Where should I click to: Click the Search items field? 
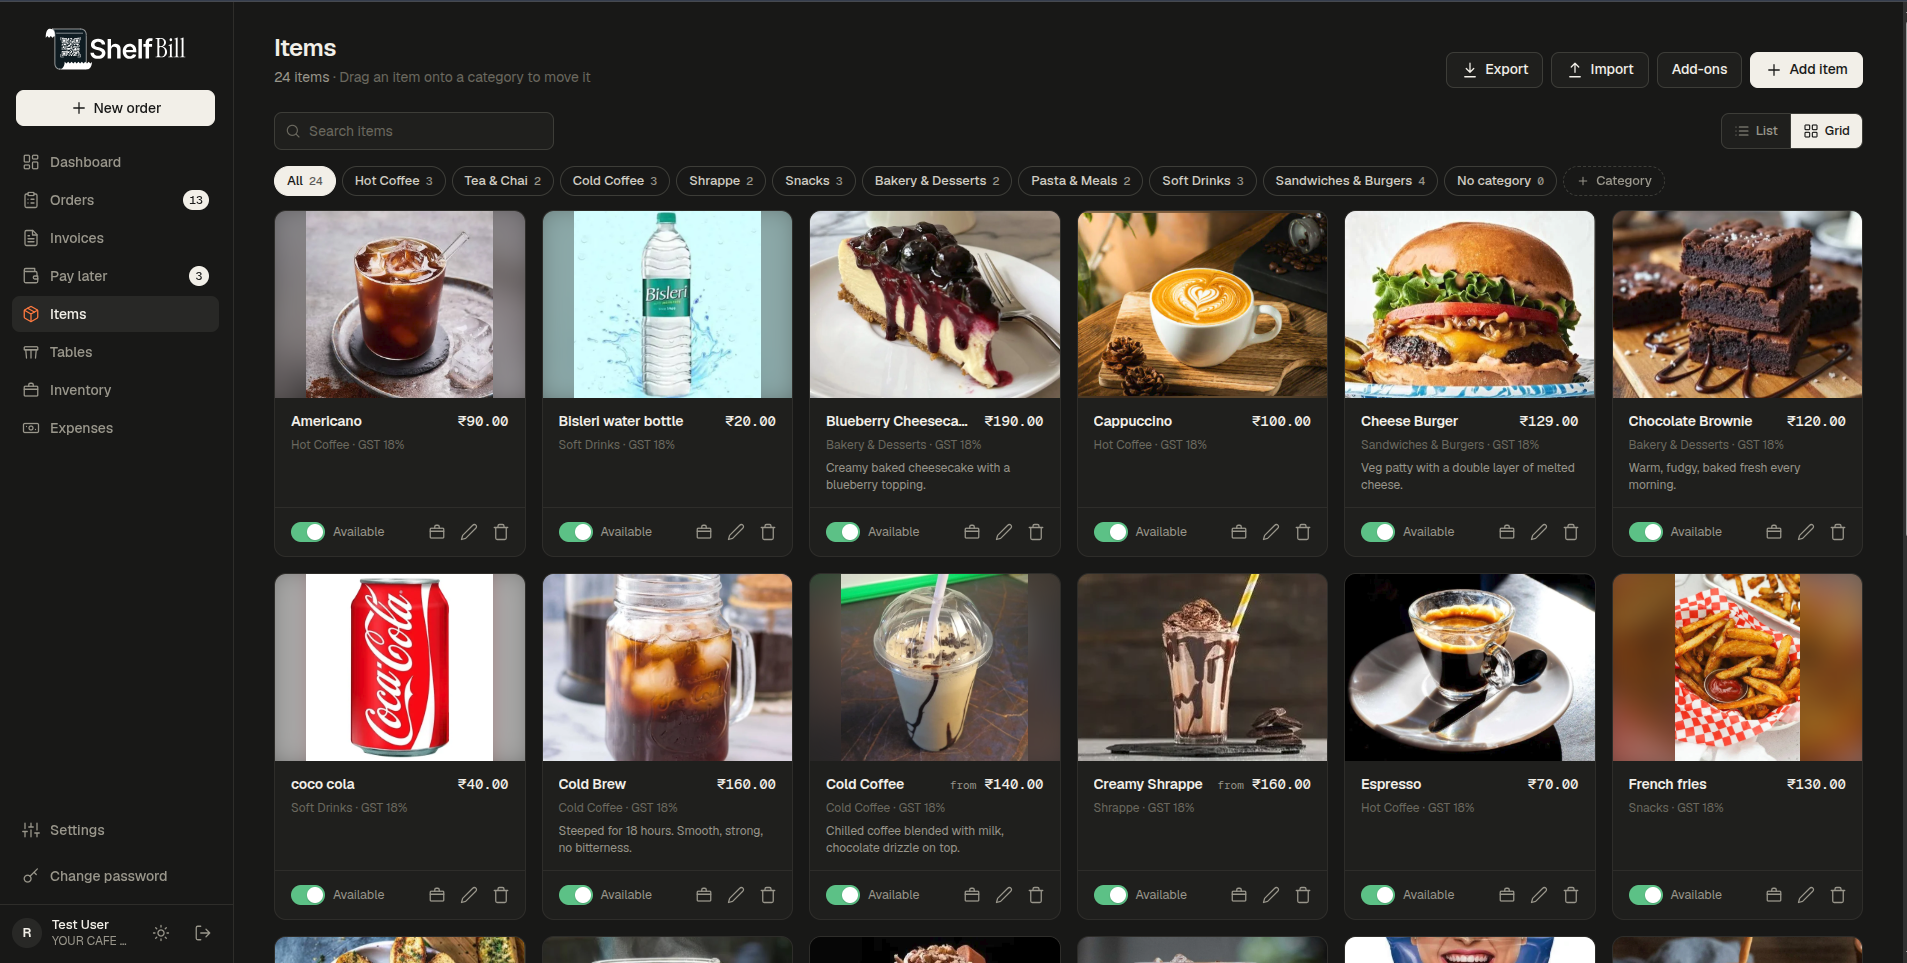[414, 131]
